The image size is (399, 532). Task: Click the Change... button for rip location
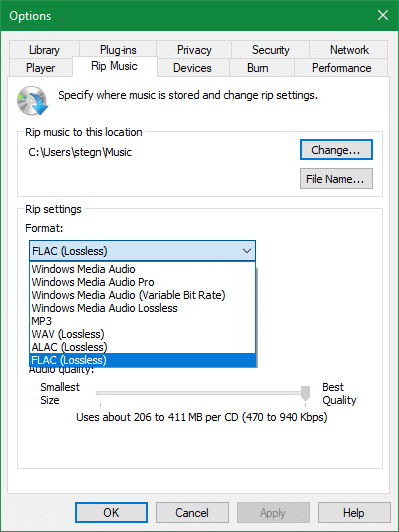336,150
